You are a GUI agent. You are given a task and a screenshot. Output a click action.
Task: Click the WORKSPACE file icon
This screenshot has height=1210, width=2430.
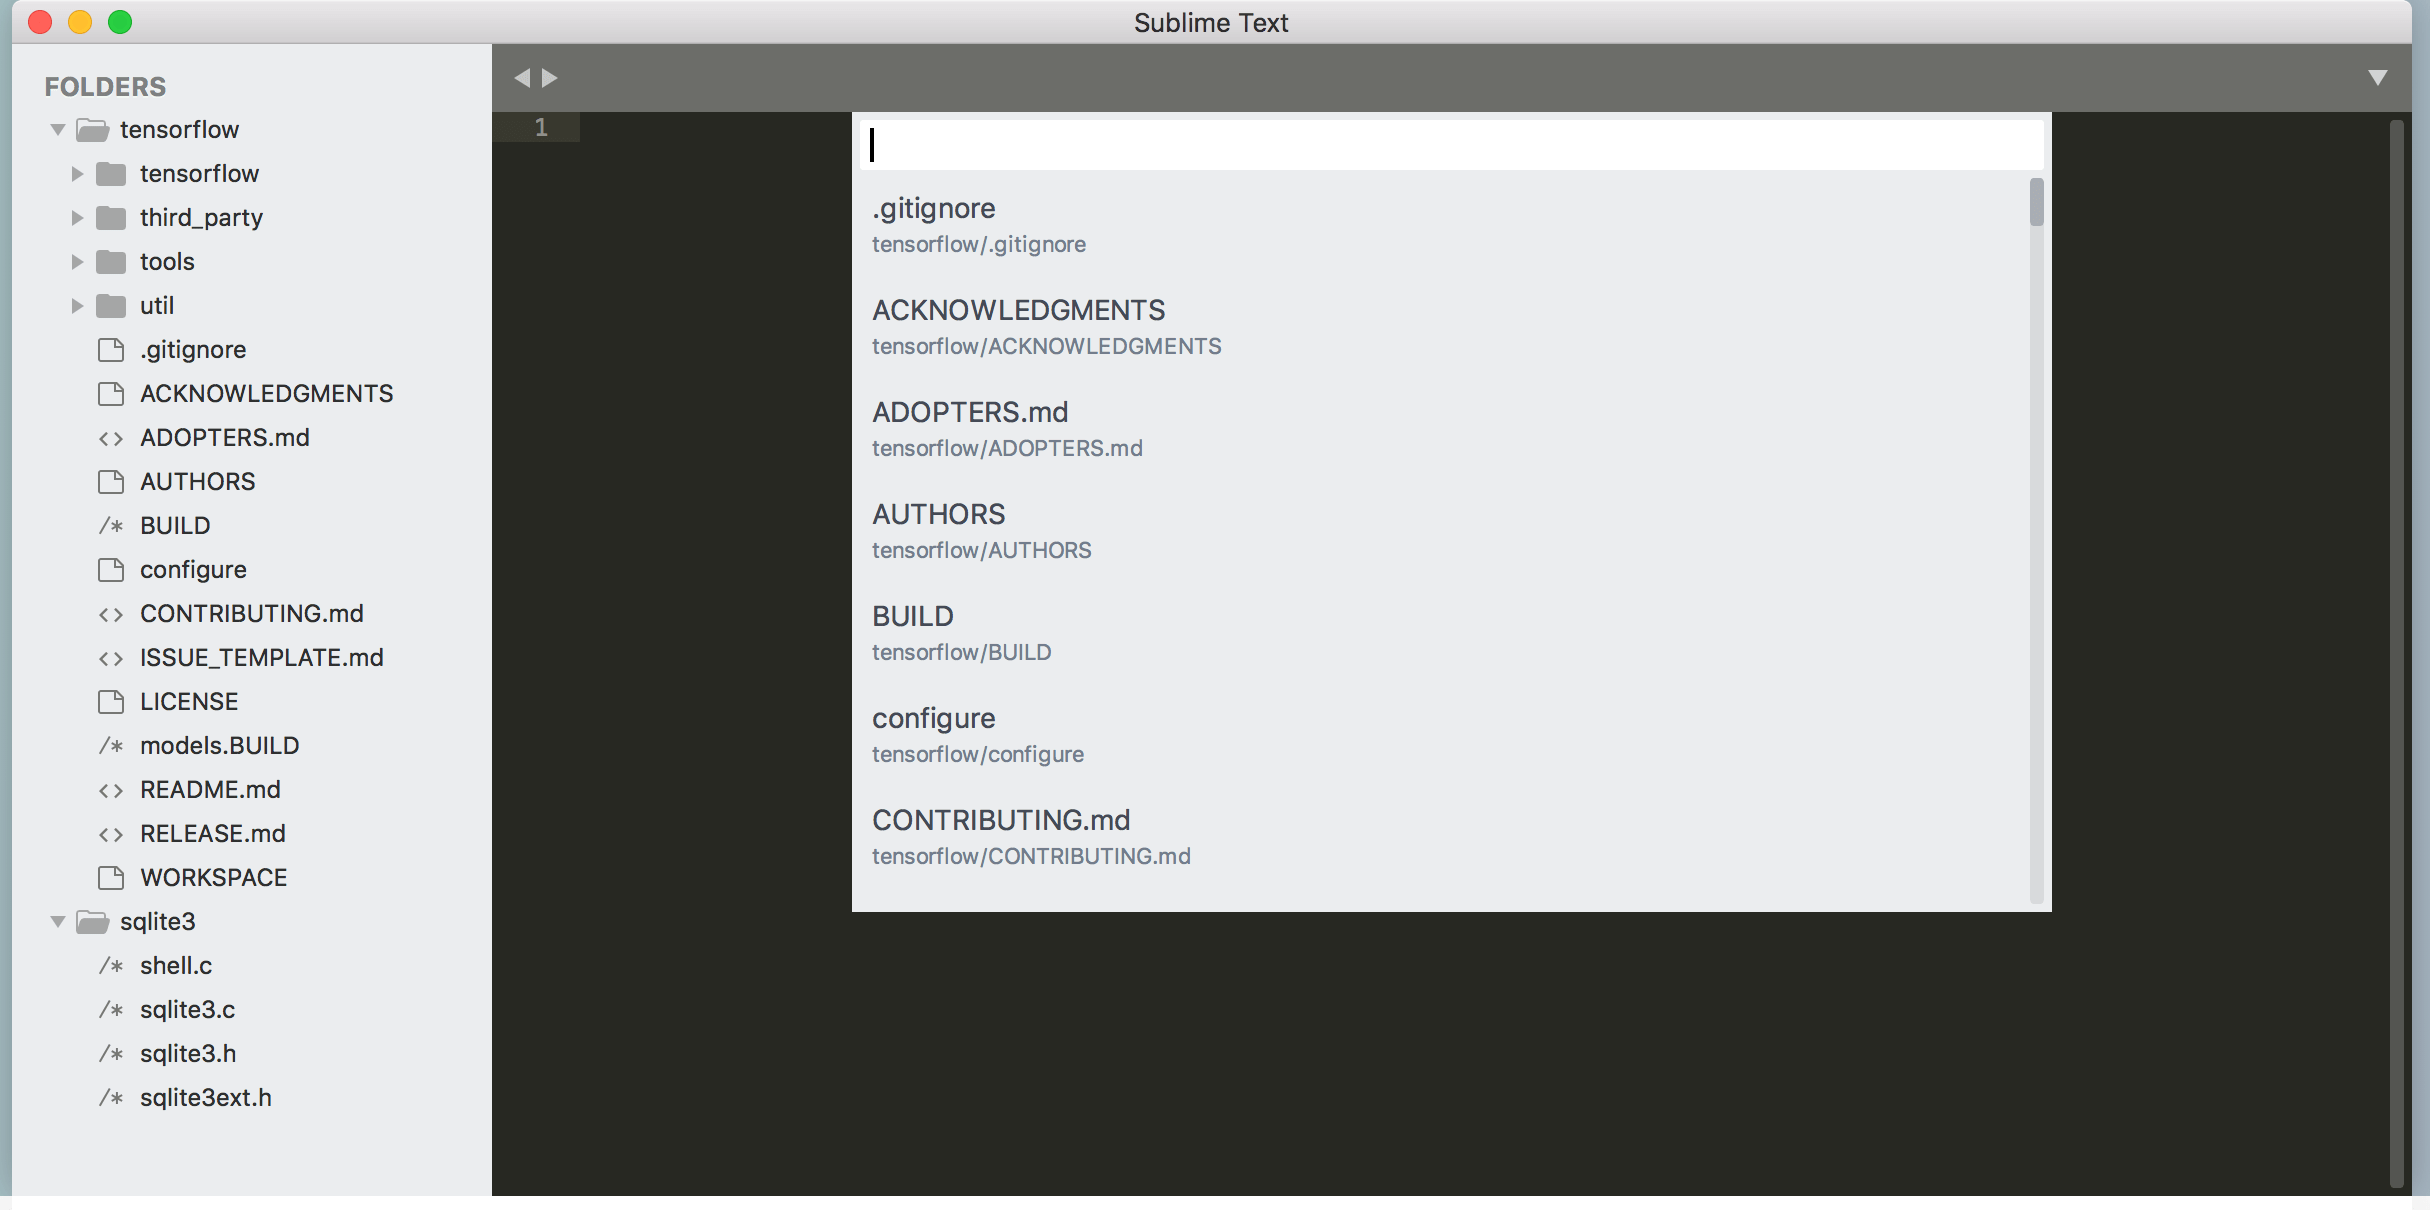click(111, 878)
